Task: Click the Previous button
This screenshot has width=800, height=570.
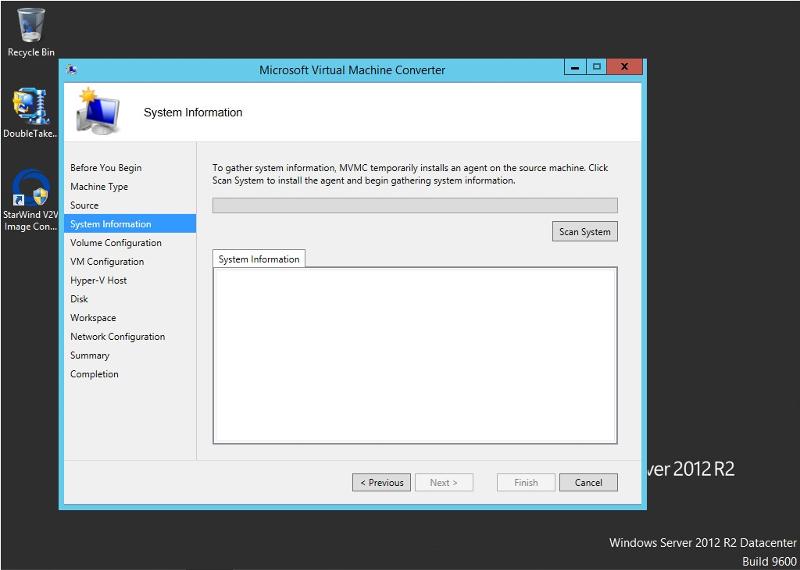Action: pyautogui.click(x=381, y=482)
